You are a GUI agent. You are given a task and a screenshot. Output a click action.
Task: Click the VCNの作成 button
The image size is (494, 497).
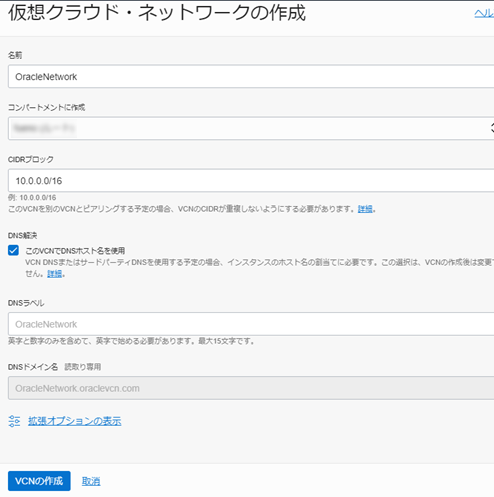pos(39,481)
